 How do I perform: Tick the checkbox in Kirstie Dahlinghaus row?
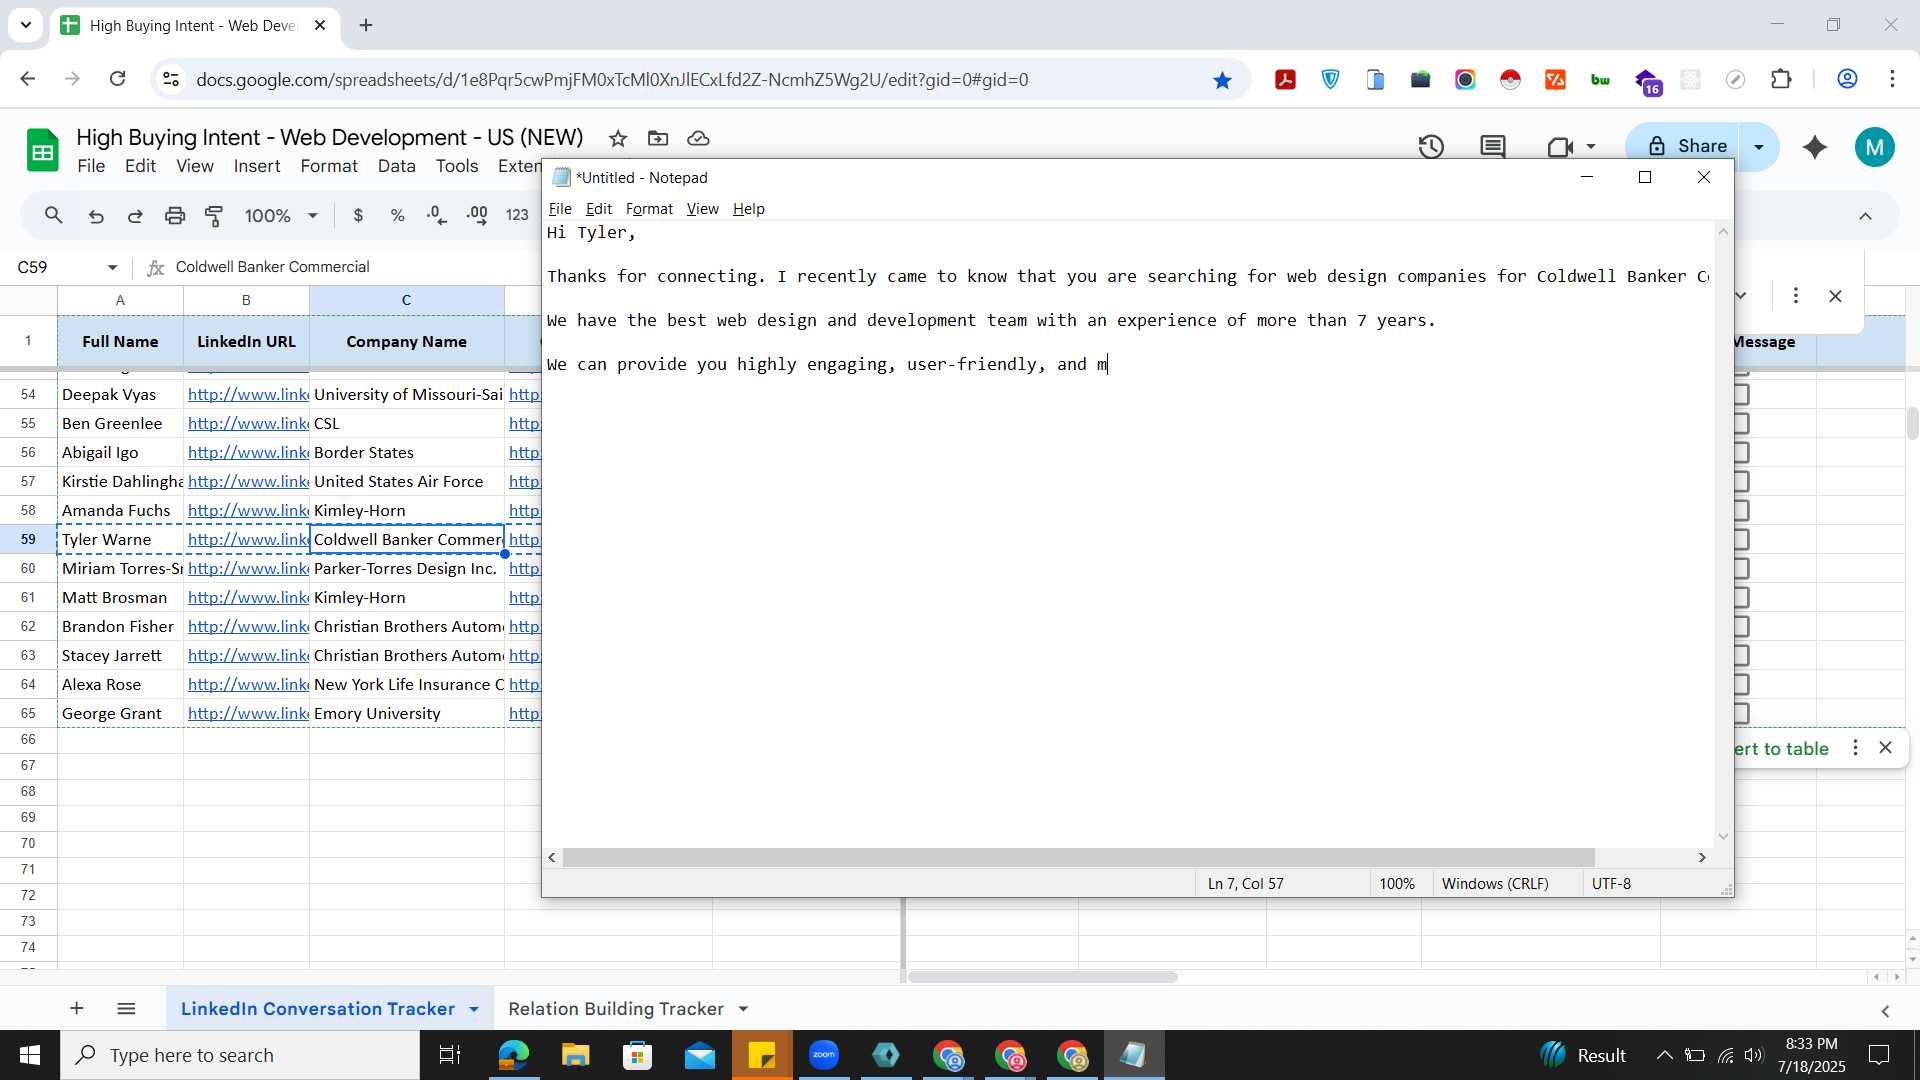click(1741, 481)
